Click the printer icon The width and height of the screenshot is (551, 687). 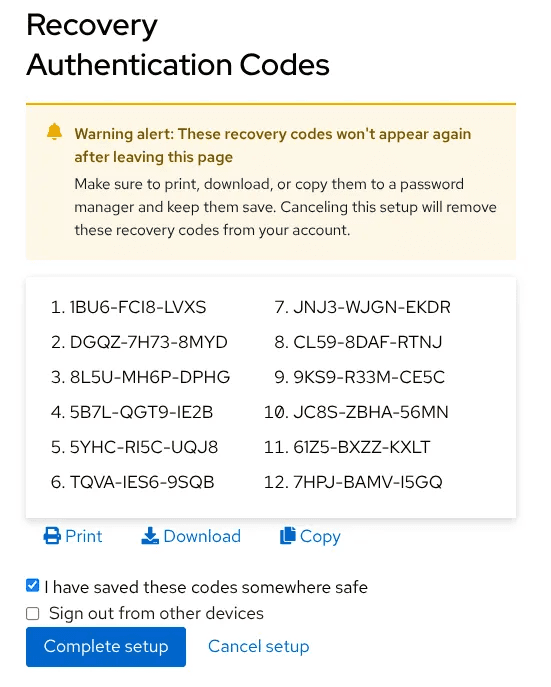52,536
